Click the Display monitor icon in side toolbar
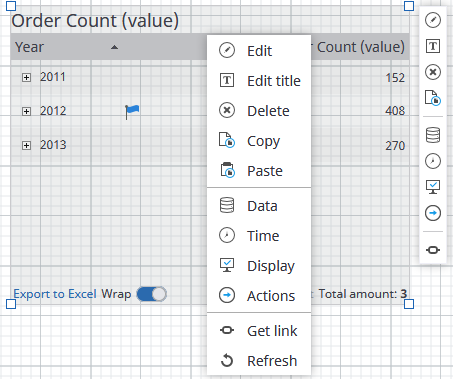453x379 pixels. coord(433,187)
